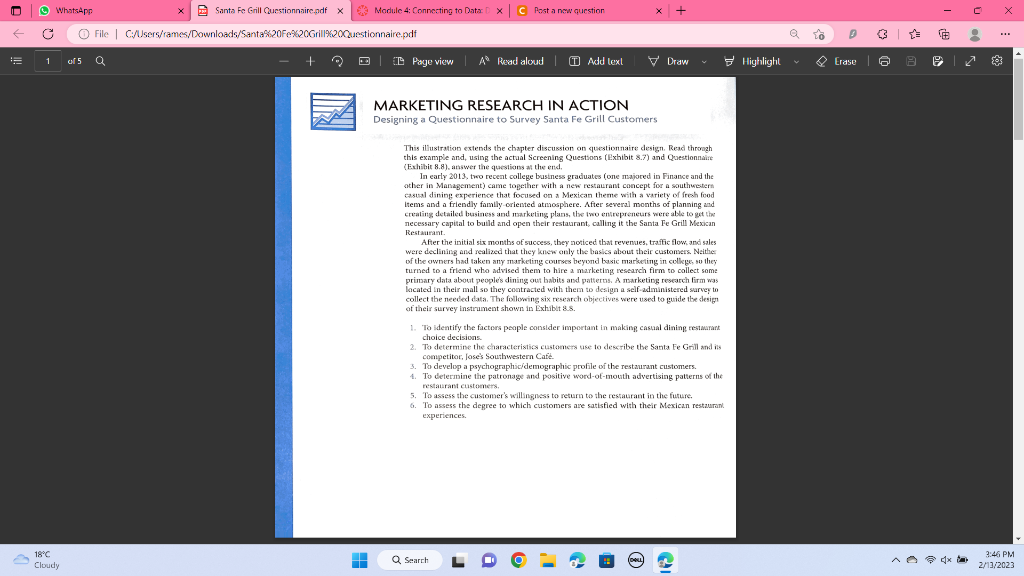
Task: Close the Post a new question tab
Action: (x=658, y=10)
